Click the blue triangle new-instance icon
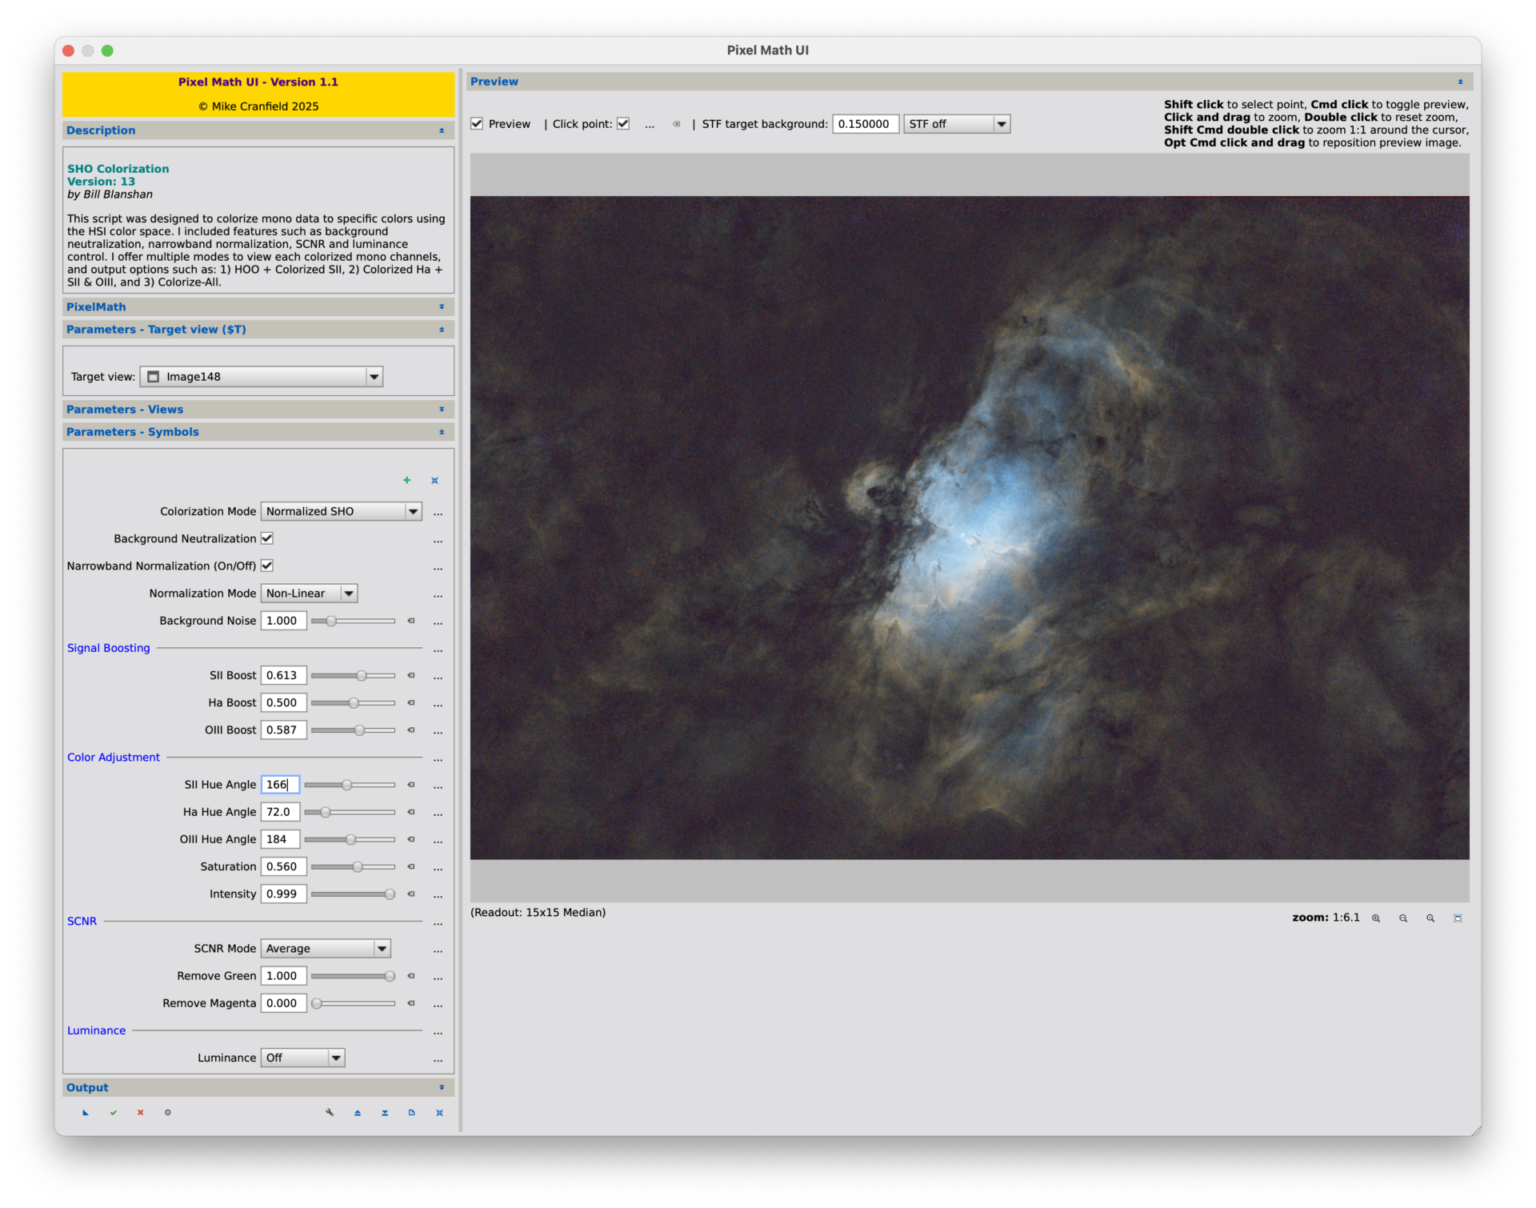 pyautogui.click(x=85, y=1112)
